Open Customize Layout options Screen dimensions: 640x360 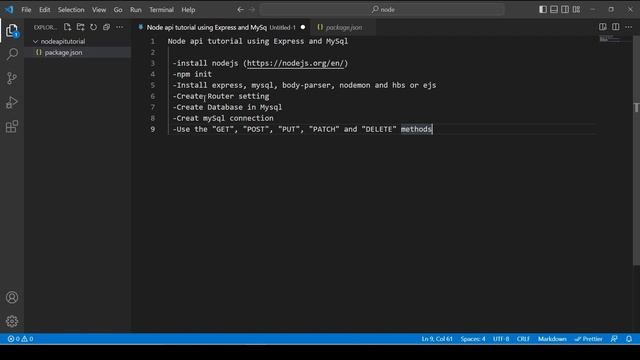[576, 9]
